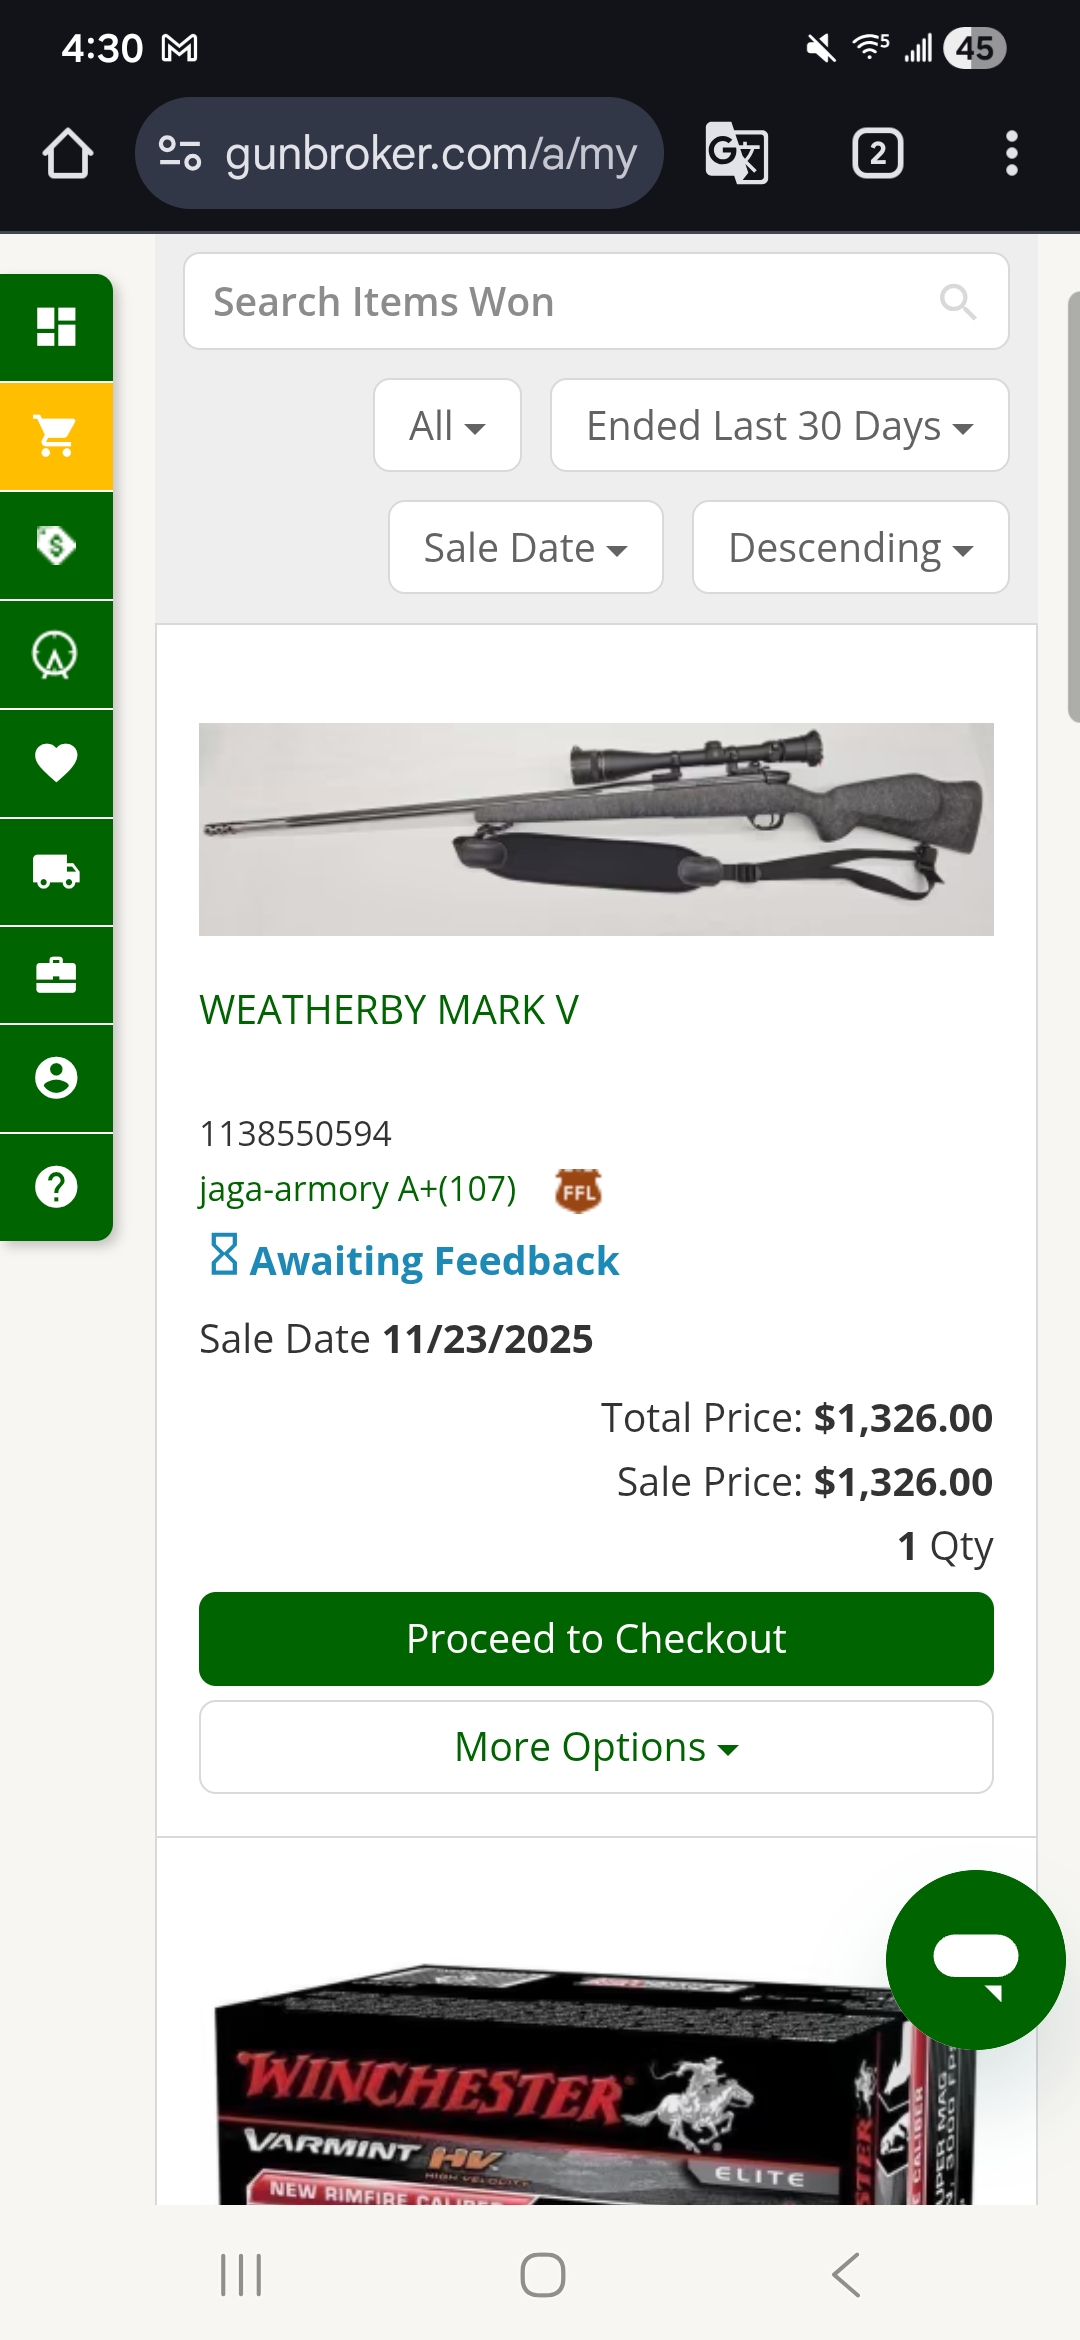This screenshot has height=2340, width=1080.
Task: Click the briefcase sidebar icon
Action: 56,975
